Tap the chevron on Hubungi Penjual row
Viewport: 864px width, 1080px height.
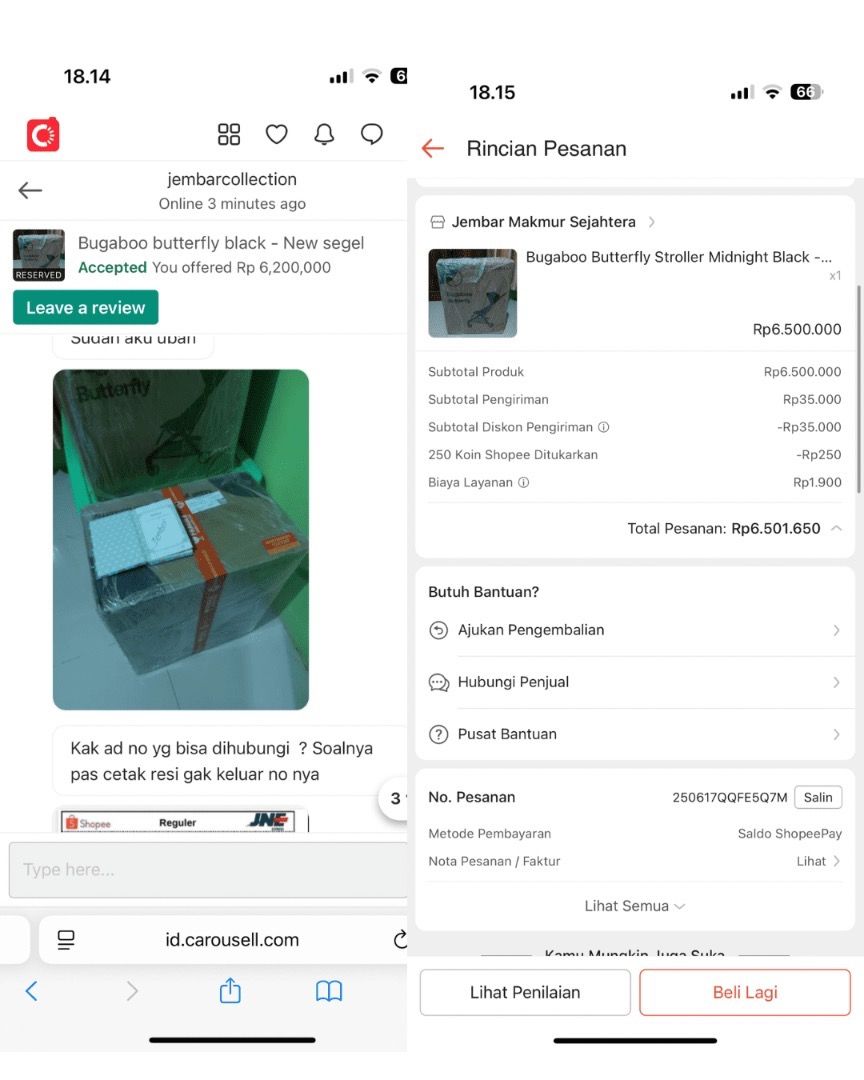(x=836, y=683)
